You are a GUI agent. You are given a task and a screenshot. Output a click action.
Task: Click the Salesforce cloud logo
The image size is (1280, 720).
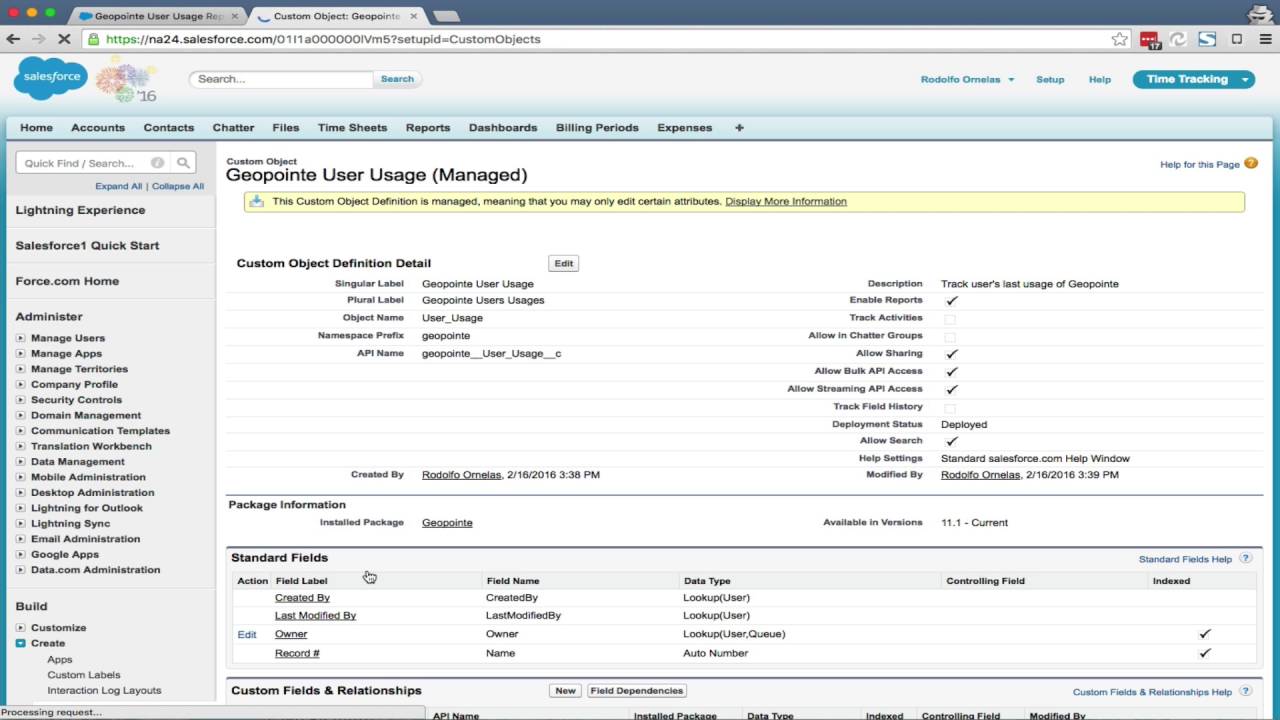coord(50,78)
